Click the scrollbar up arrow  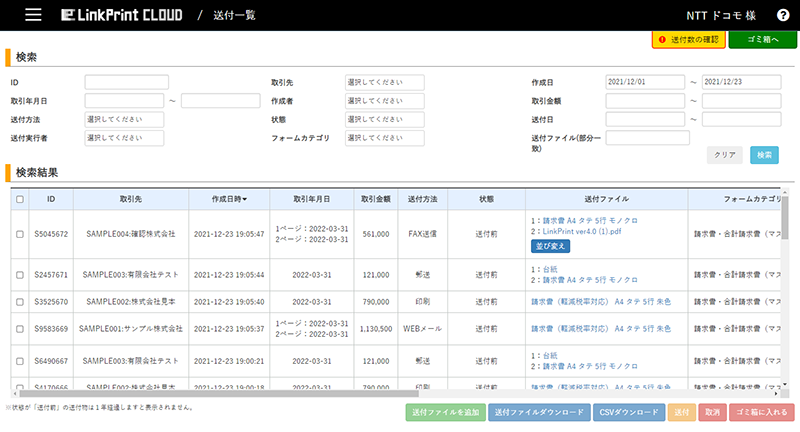pos(785,192)
